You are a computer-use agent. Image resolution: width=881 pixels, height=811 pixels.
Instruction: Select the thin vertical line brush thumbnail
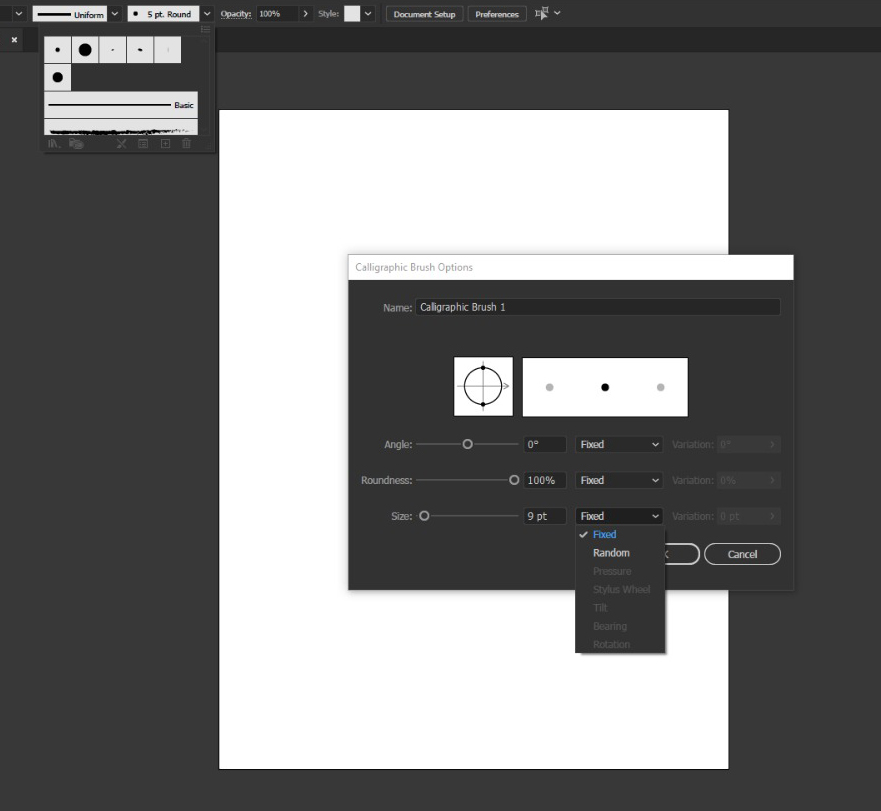167,50
